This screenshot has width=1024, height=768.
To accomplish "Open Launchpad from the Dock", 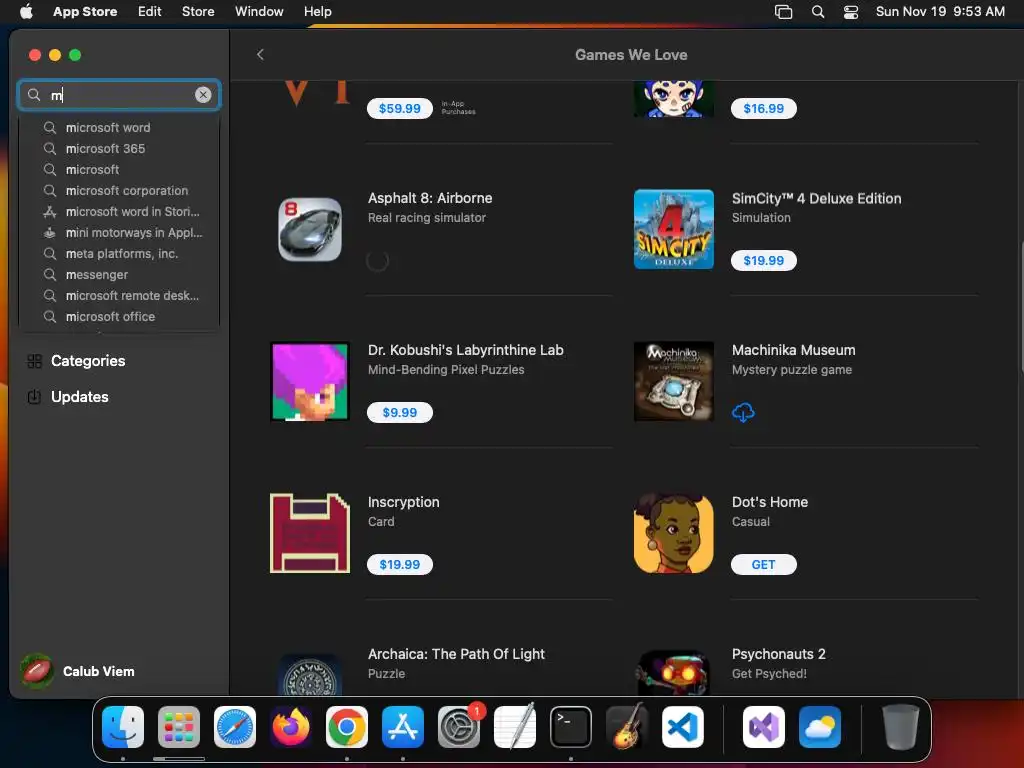I will coord(179,727).
